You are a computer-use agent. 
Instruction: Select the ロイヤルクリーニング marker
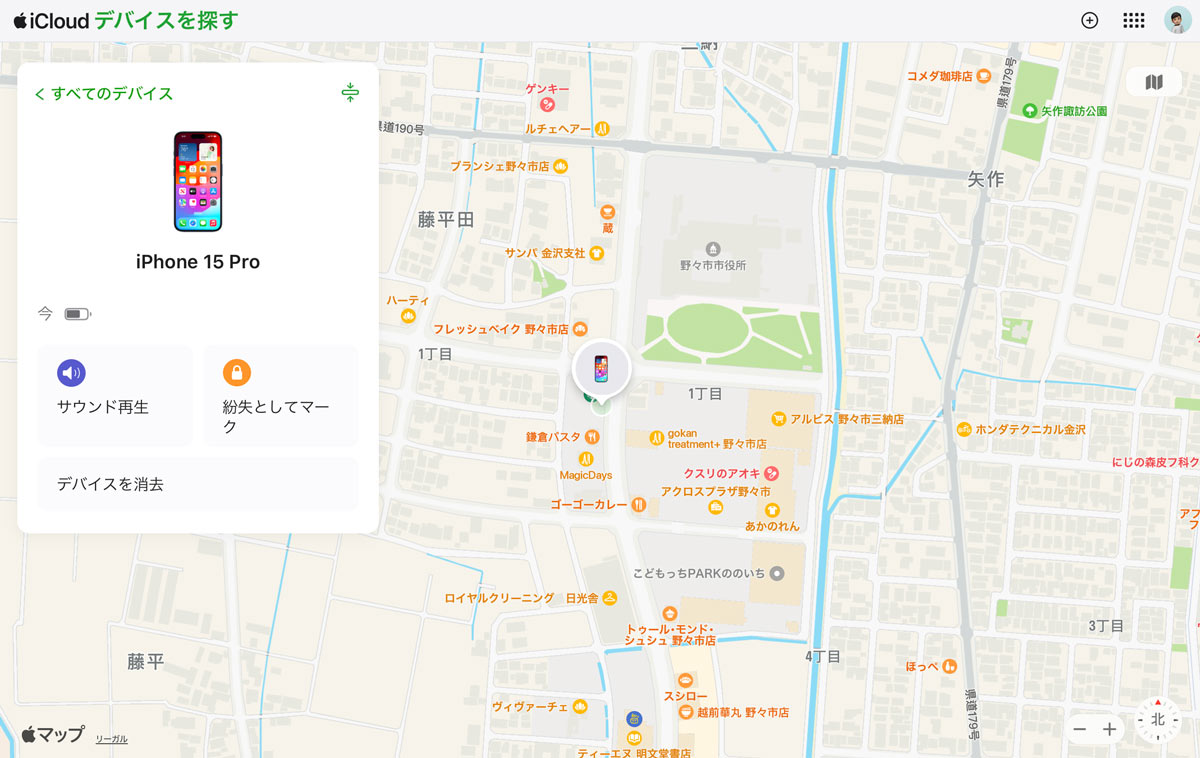click(x=499, y=598)
